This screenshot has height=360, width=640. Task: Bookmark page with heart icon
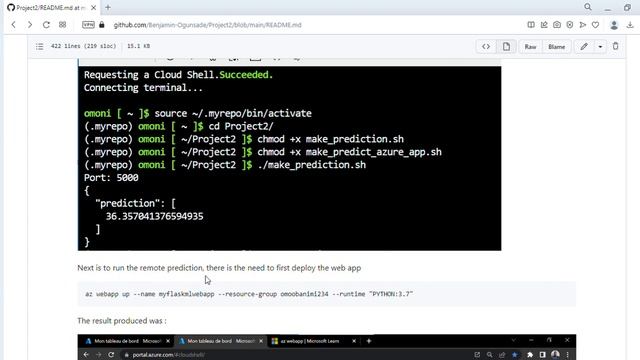click(596, 25)
